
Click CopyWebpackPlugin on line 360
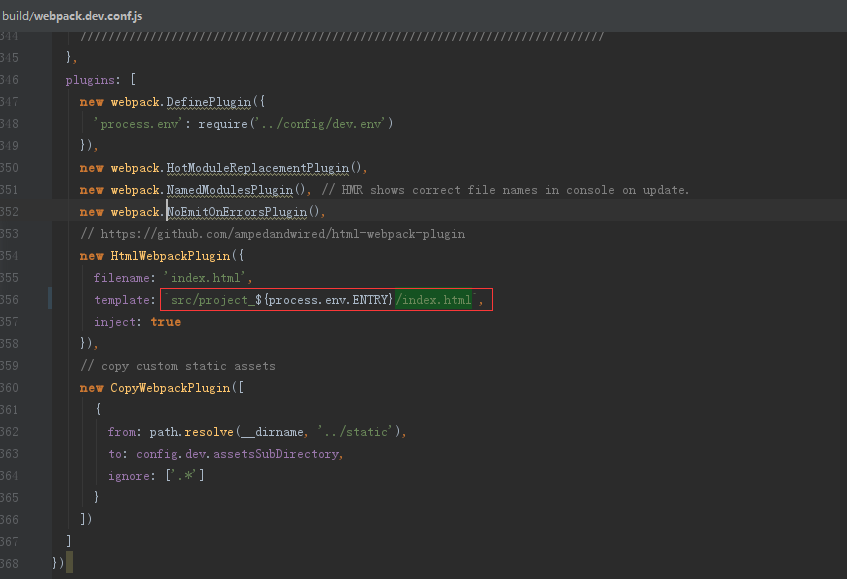(170, 388)
